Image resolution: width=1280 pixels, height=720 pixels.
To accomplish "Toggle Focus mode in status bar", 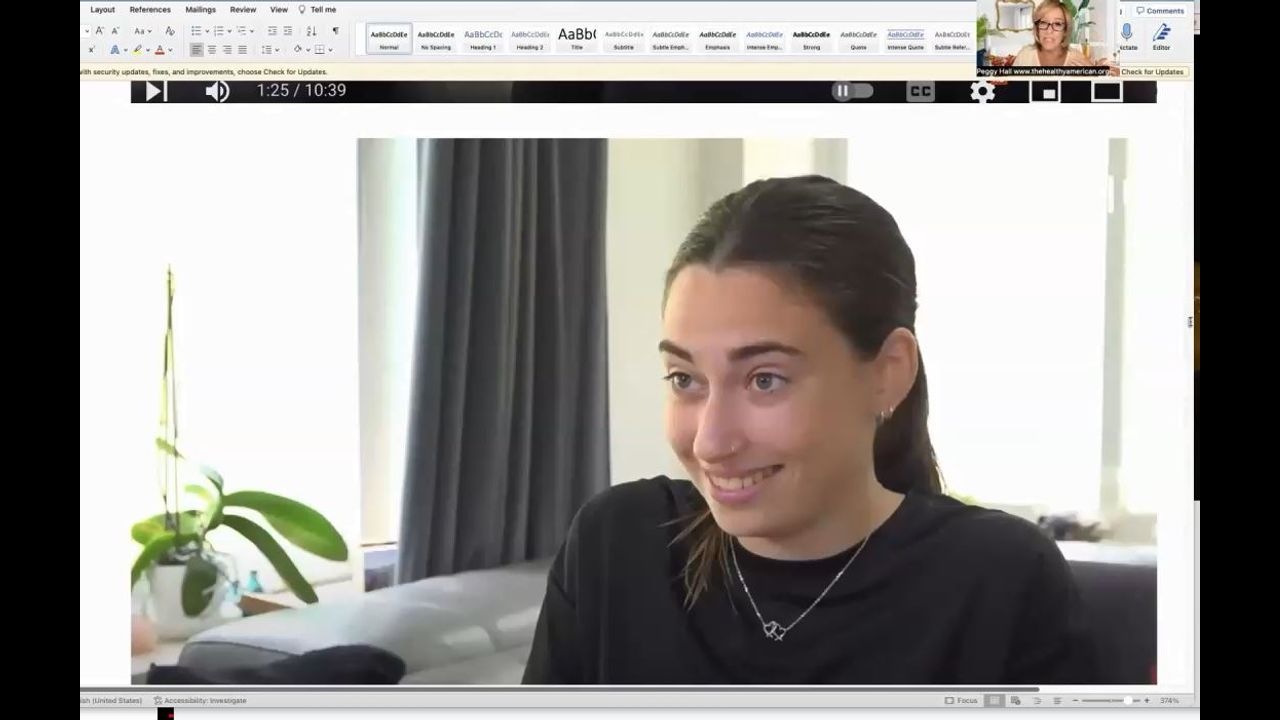I will (961, 701).
